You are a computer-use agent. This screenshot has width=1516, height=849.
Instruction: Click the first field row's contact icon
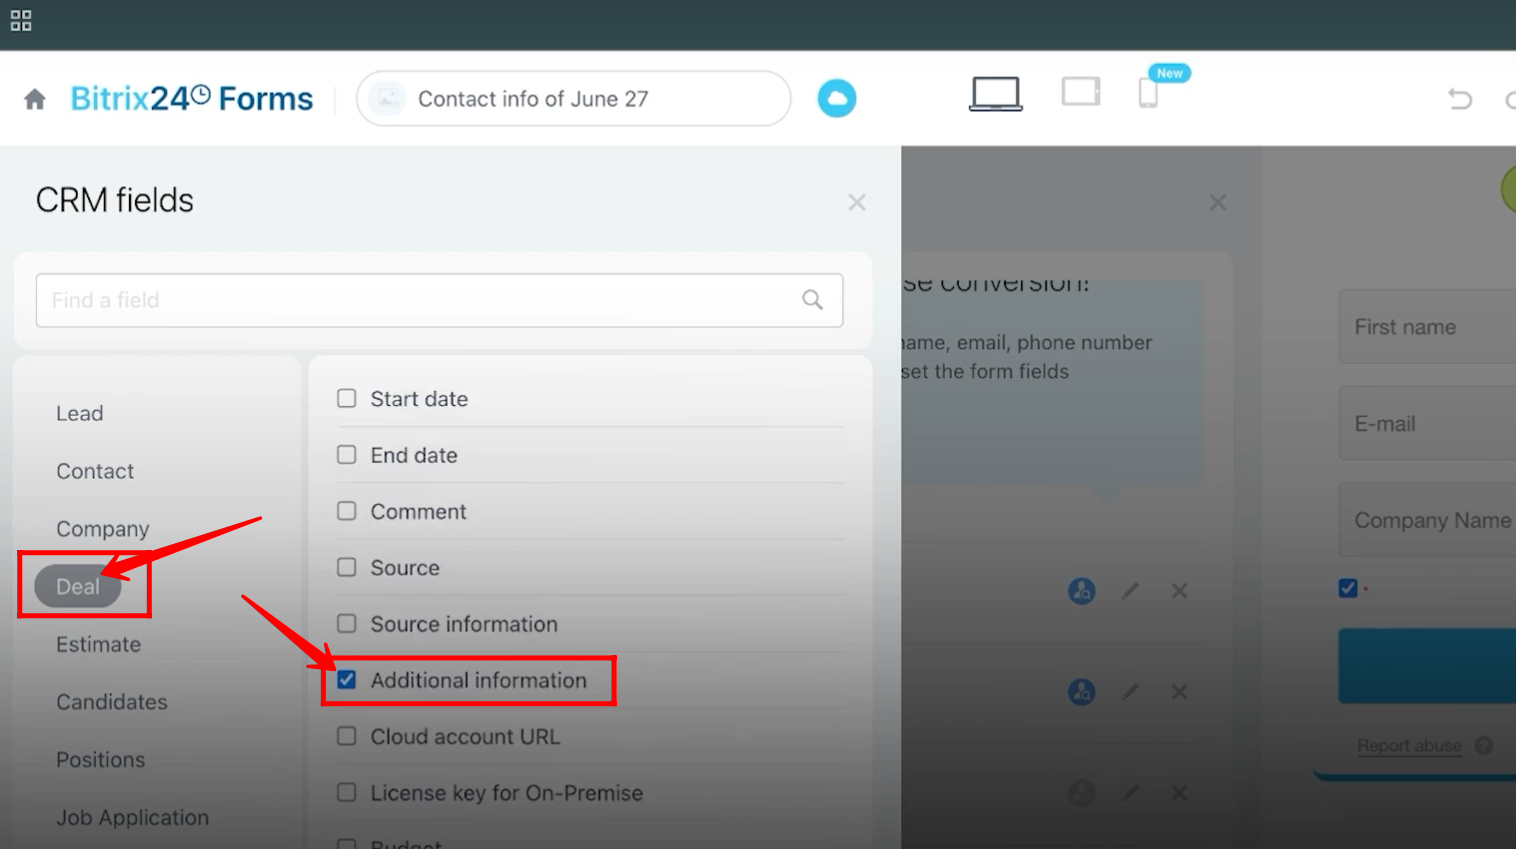[1081, 591]
